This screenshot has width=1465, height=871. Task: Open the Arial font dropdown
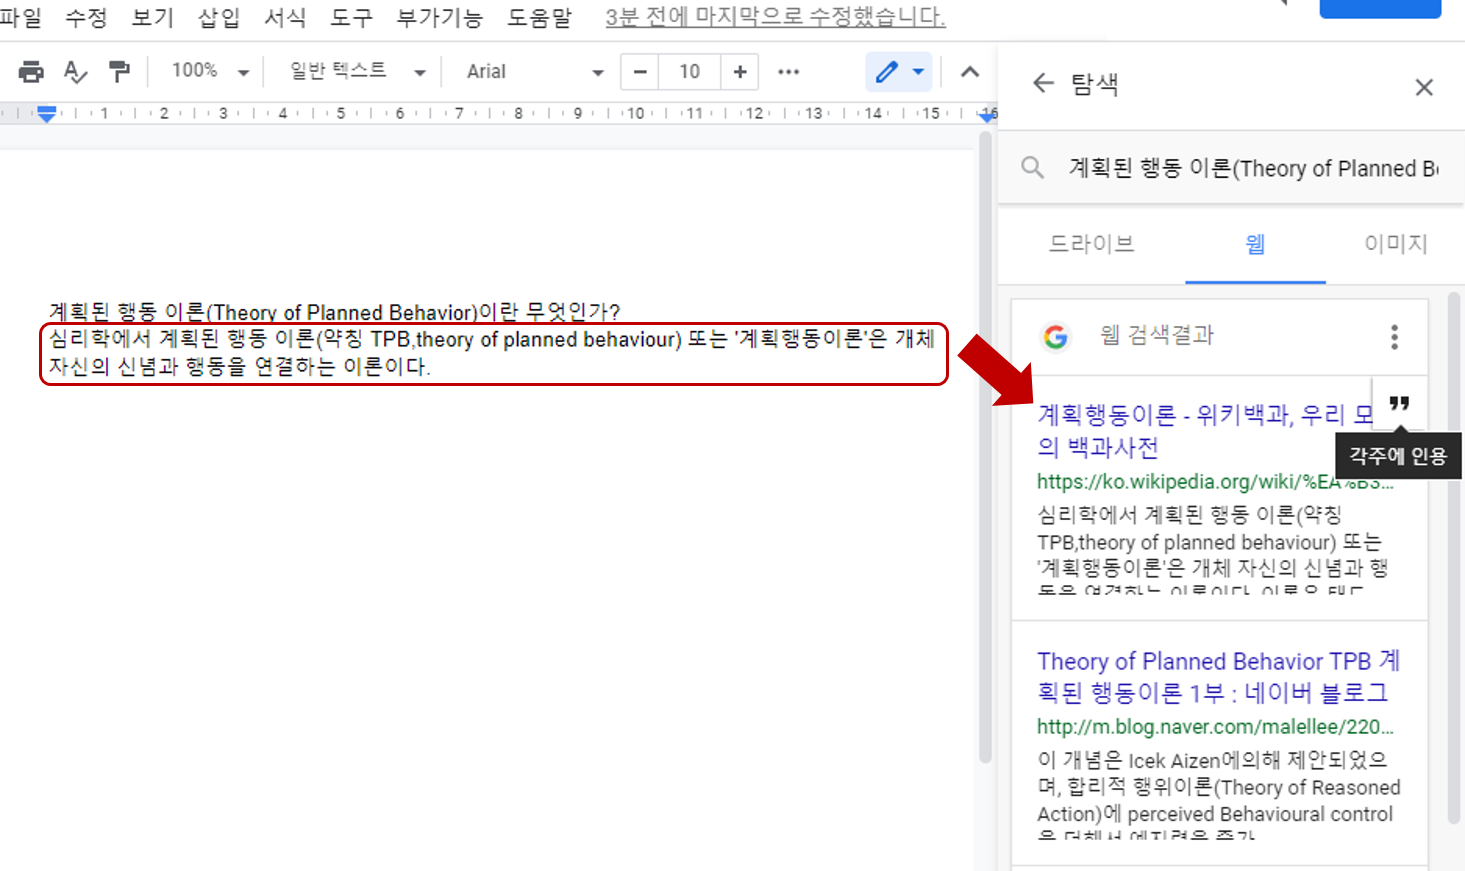[x=534, y=71]
